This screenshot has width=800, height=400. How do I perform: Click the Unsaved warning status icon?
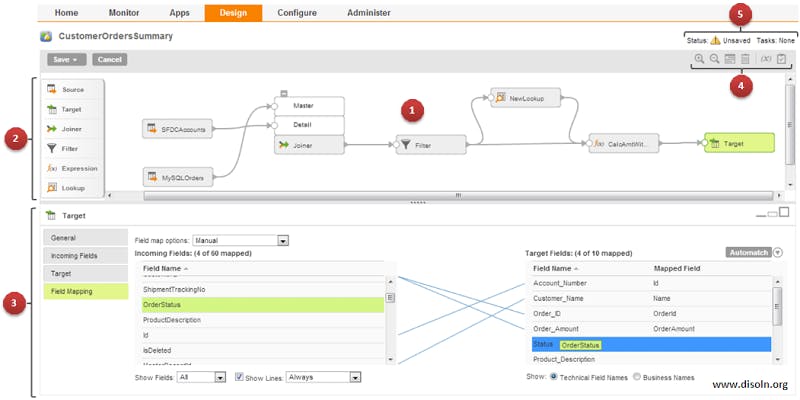[715, 40]
